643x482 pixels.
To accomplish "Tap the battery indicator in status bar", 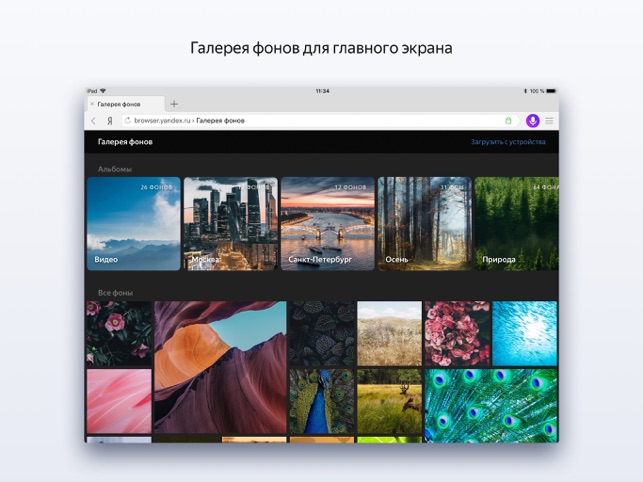I will click(551, 91).
